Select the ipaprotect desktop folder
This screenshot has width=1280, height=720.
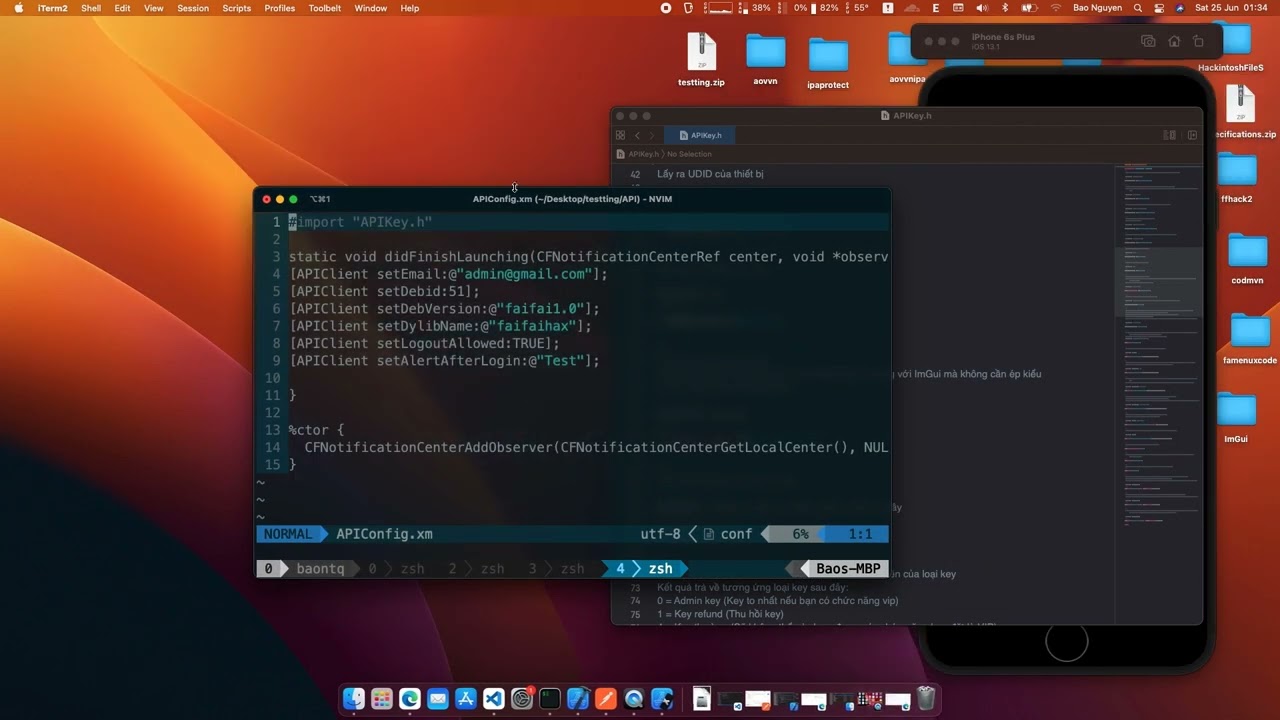828,62
